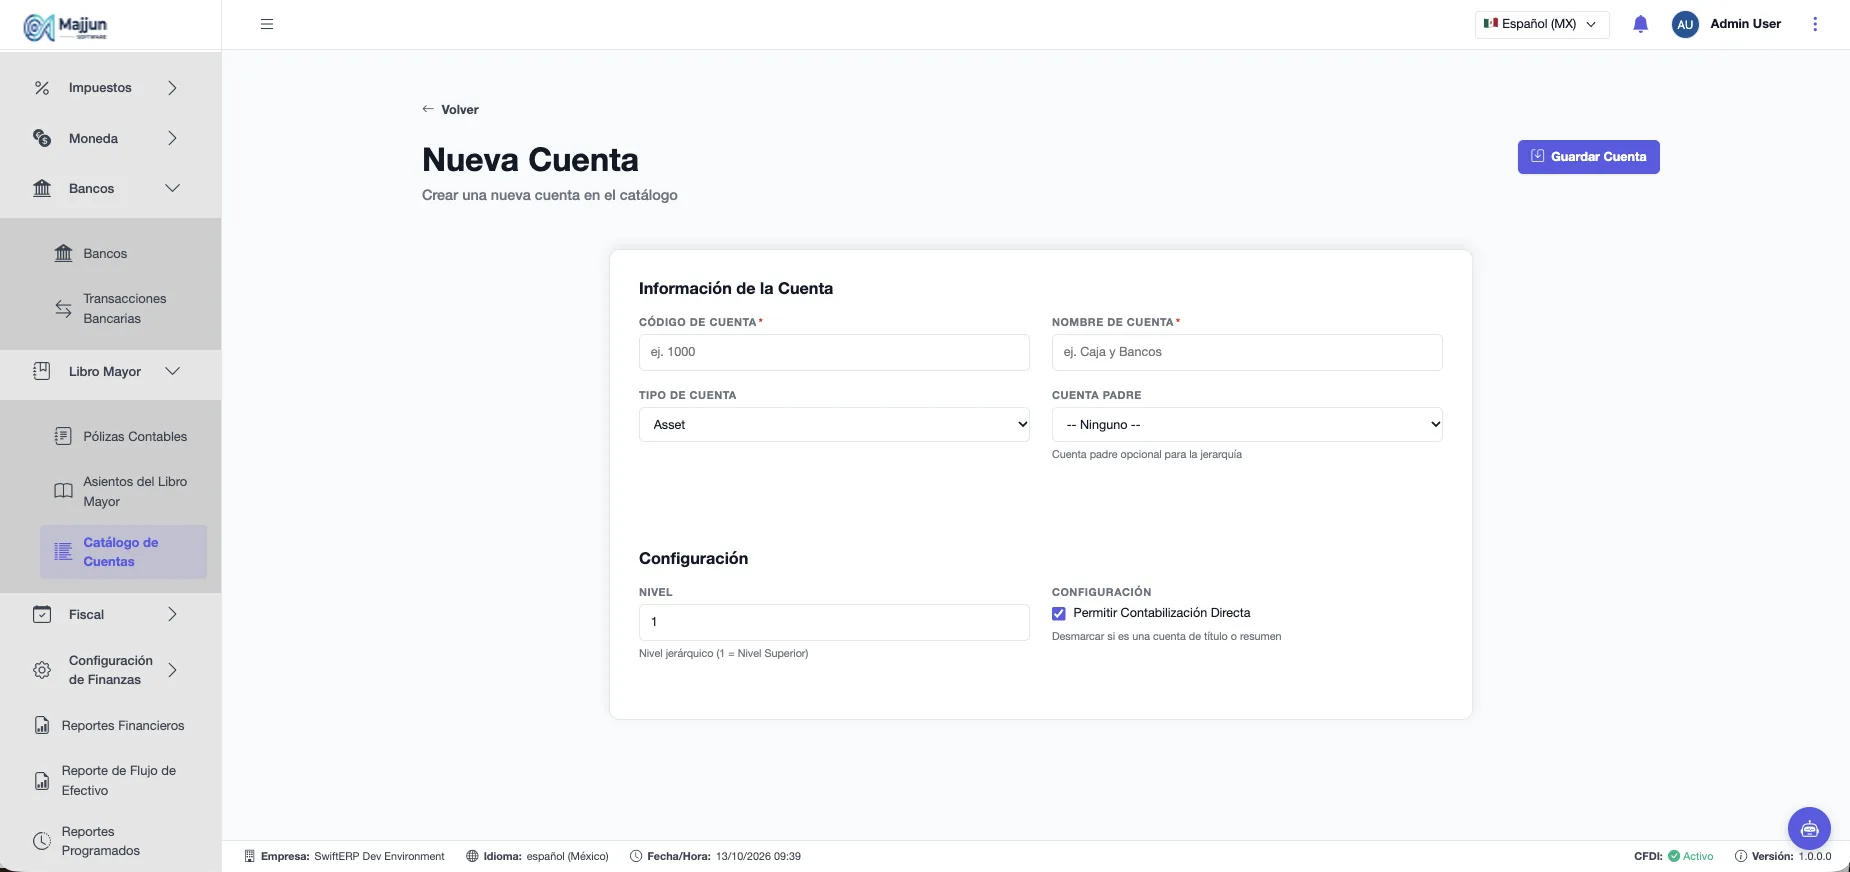Click the Transacciones Bancarias arrows icon
This screenshot has height=872, width=1850.
point(63,309)
